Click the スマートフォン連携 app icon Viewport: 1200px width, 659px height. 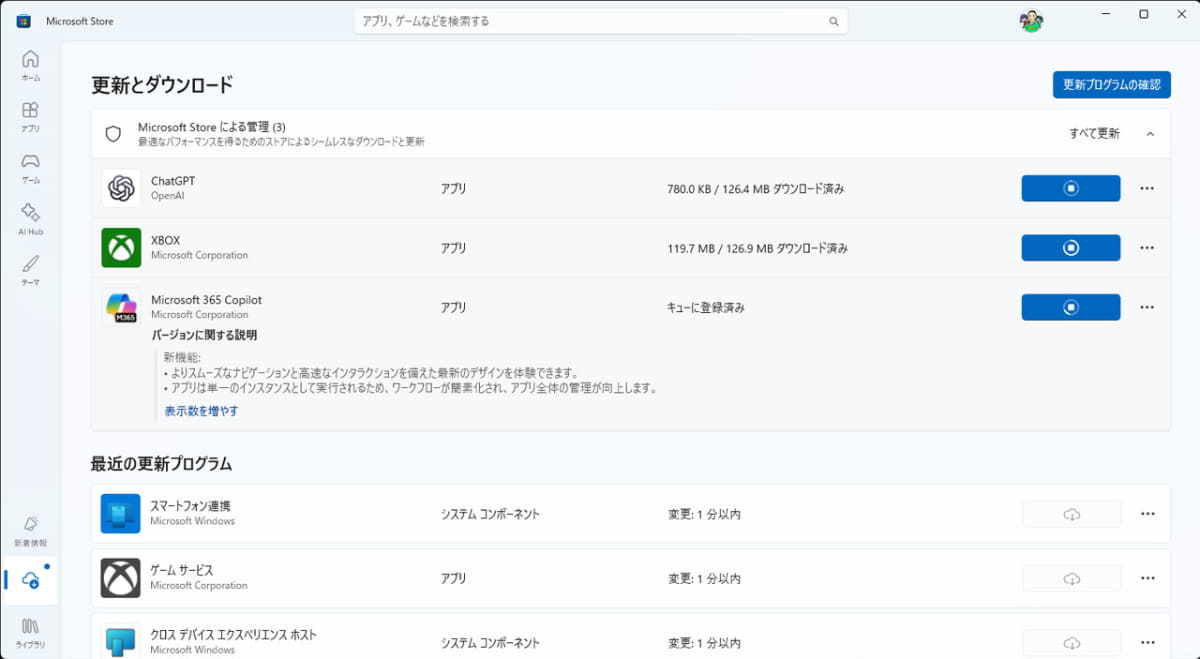point(121,514)
